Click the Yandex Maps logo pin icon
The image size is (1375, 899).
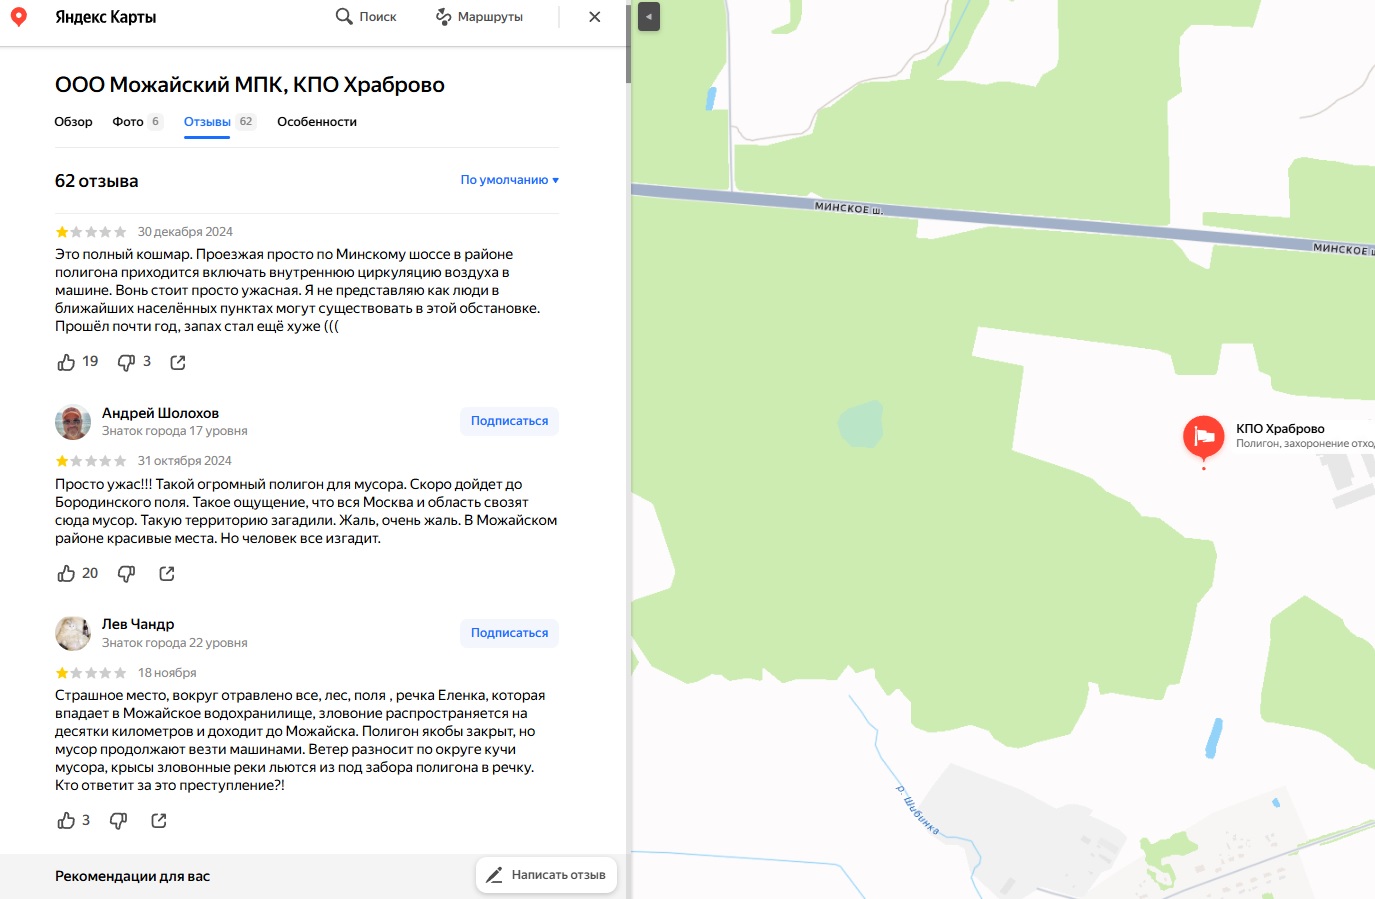coord(18,17)
